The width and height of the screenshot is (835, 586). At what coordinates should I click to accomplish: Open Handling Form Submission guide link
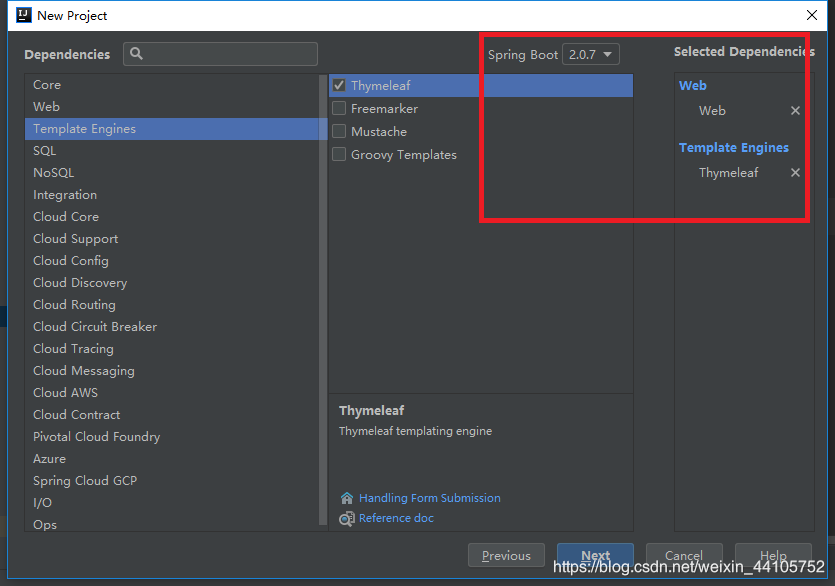430,498
